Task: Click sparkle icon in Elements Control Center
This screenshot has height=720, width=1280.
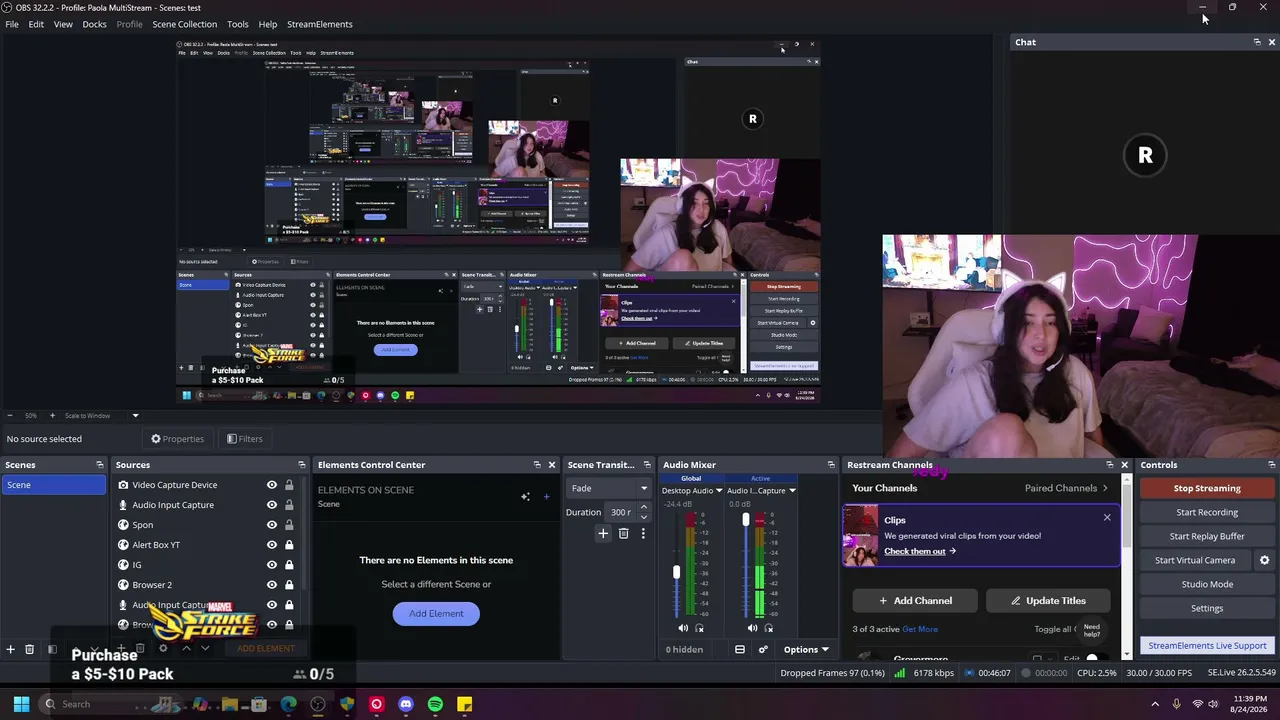Action: (525, 496)
